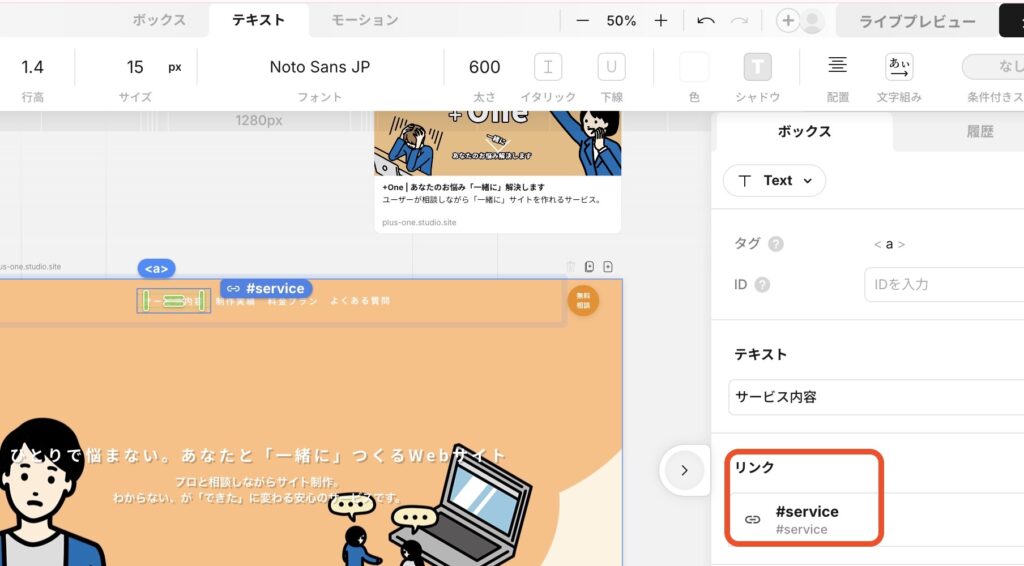Select the よくある質問 nav item on canvas

click(360, 301)
